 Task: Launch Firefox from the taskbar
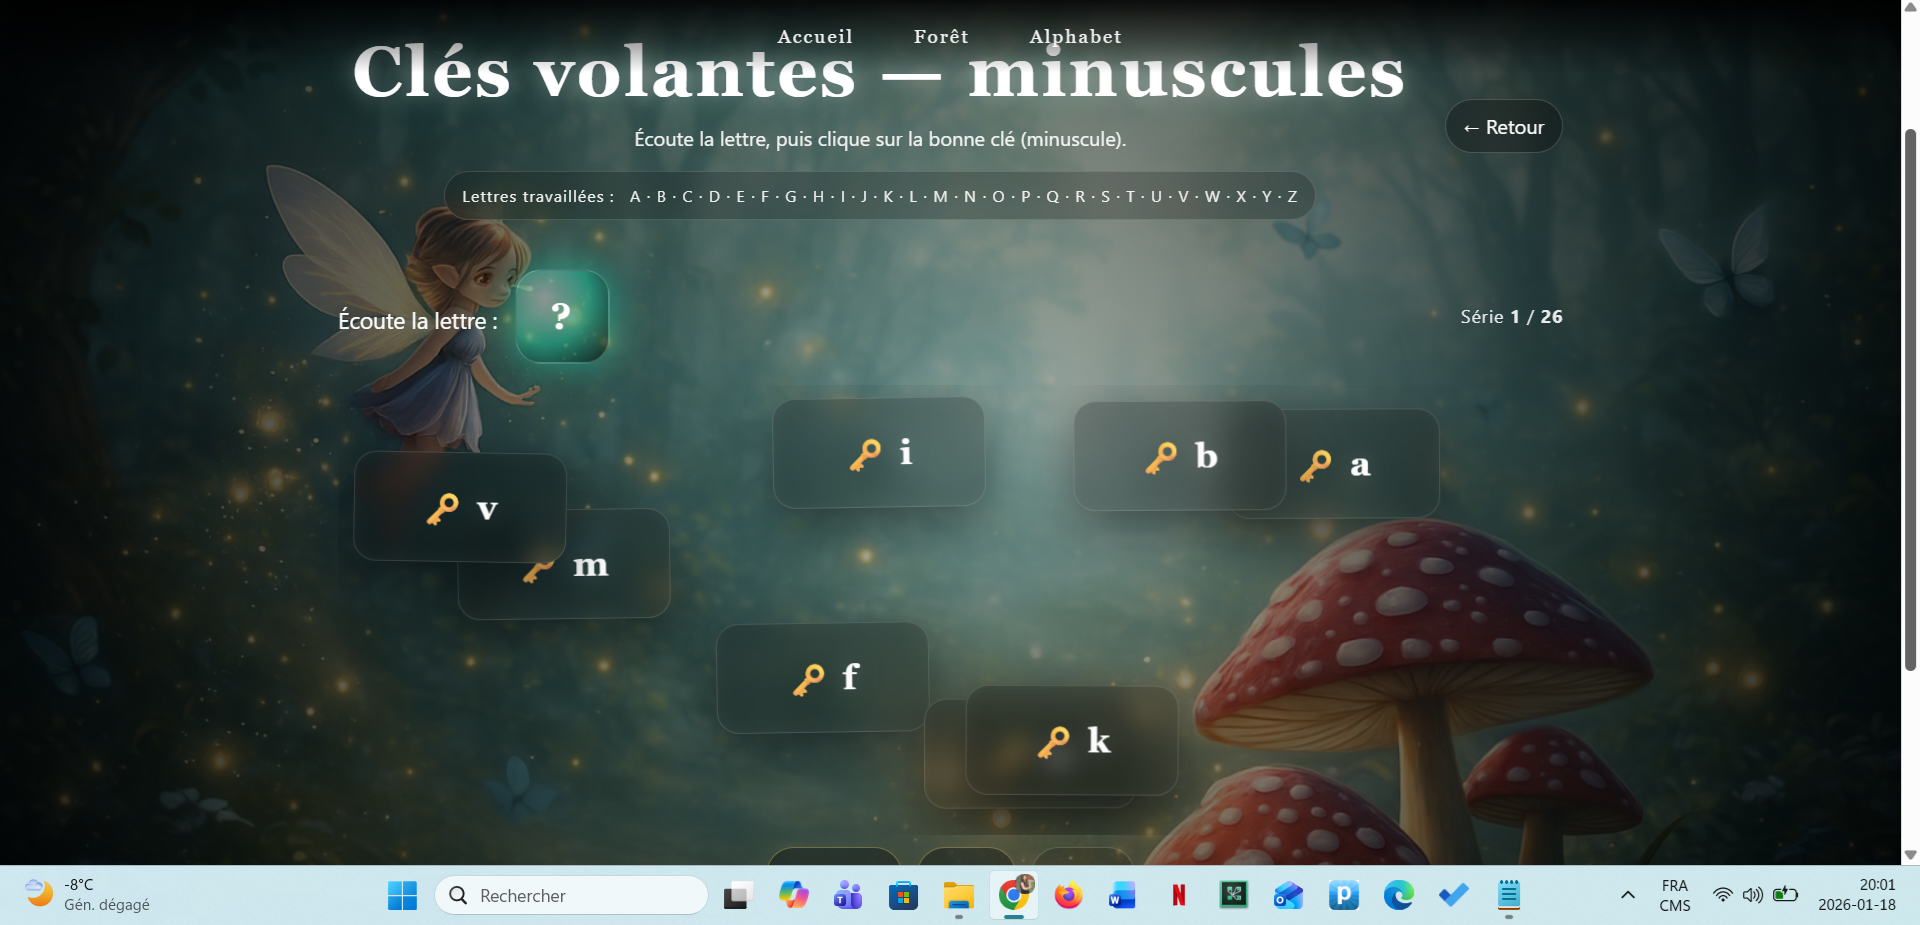[1068, 895]
